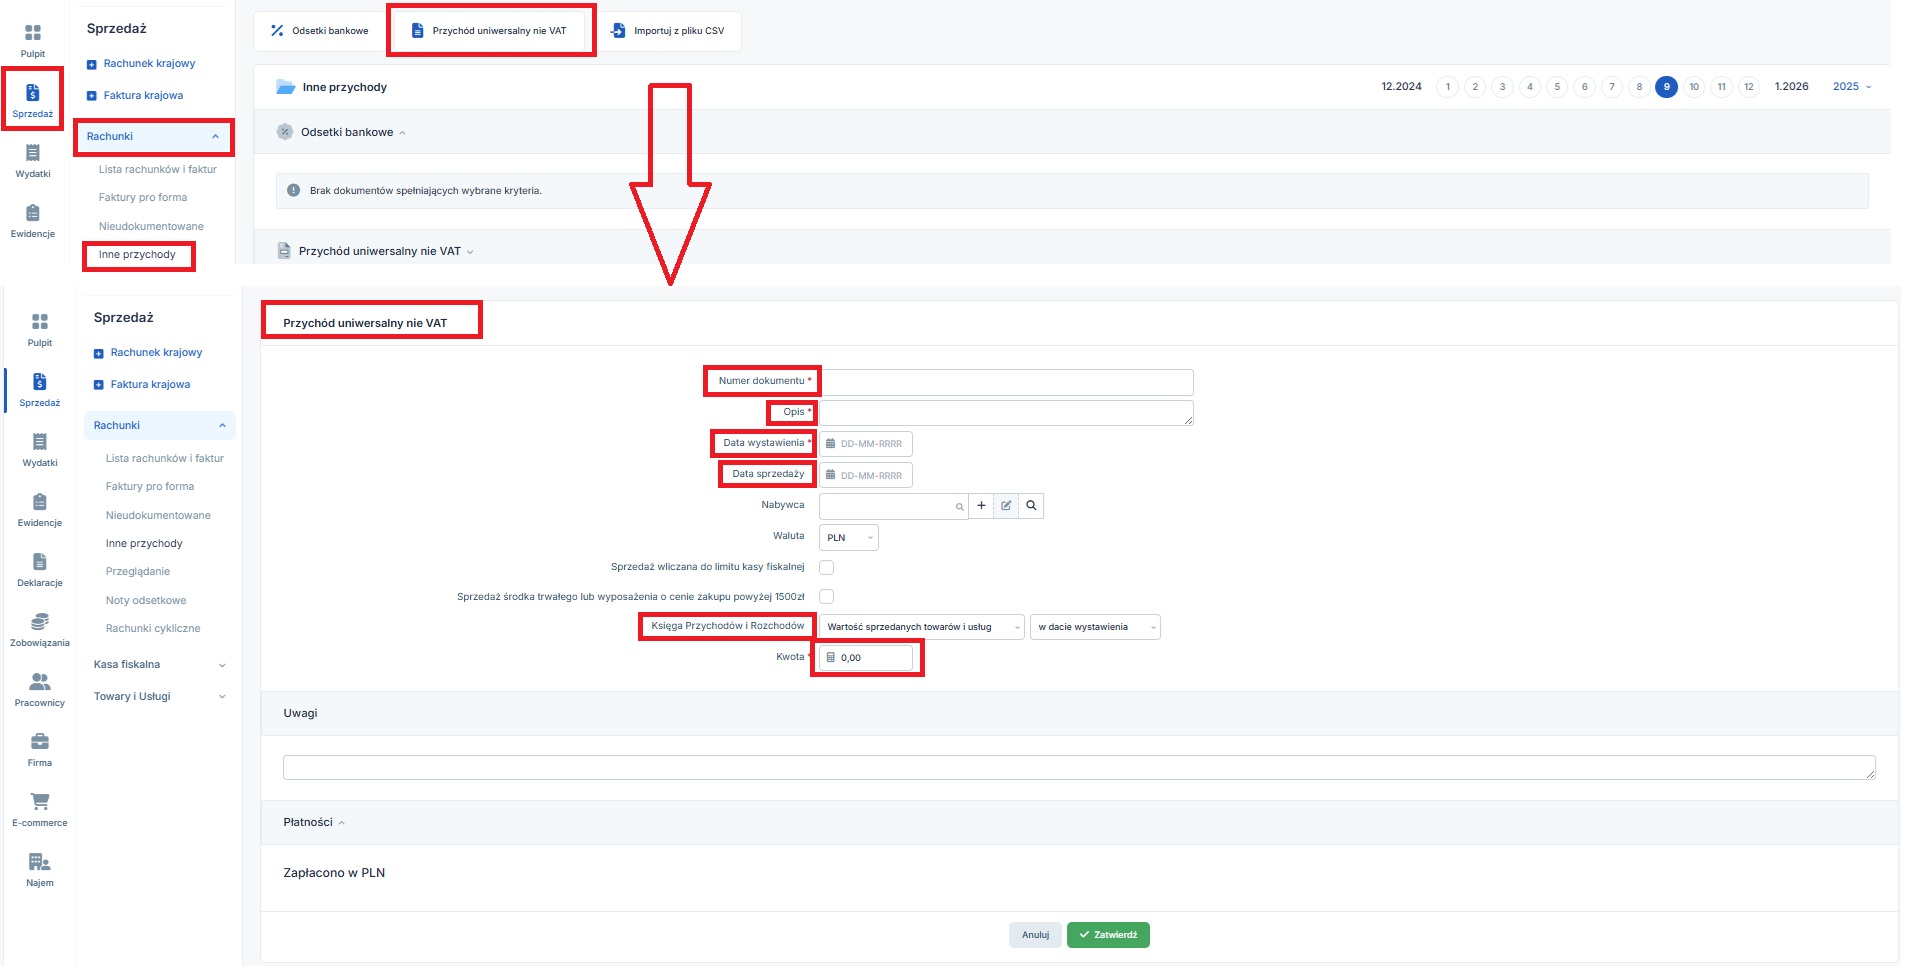Open the Importuj z pliku CSV tab
The height and width of the screenshot is (977, 1912).
[668, 31]
